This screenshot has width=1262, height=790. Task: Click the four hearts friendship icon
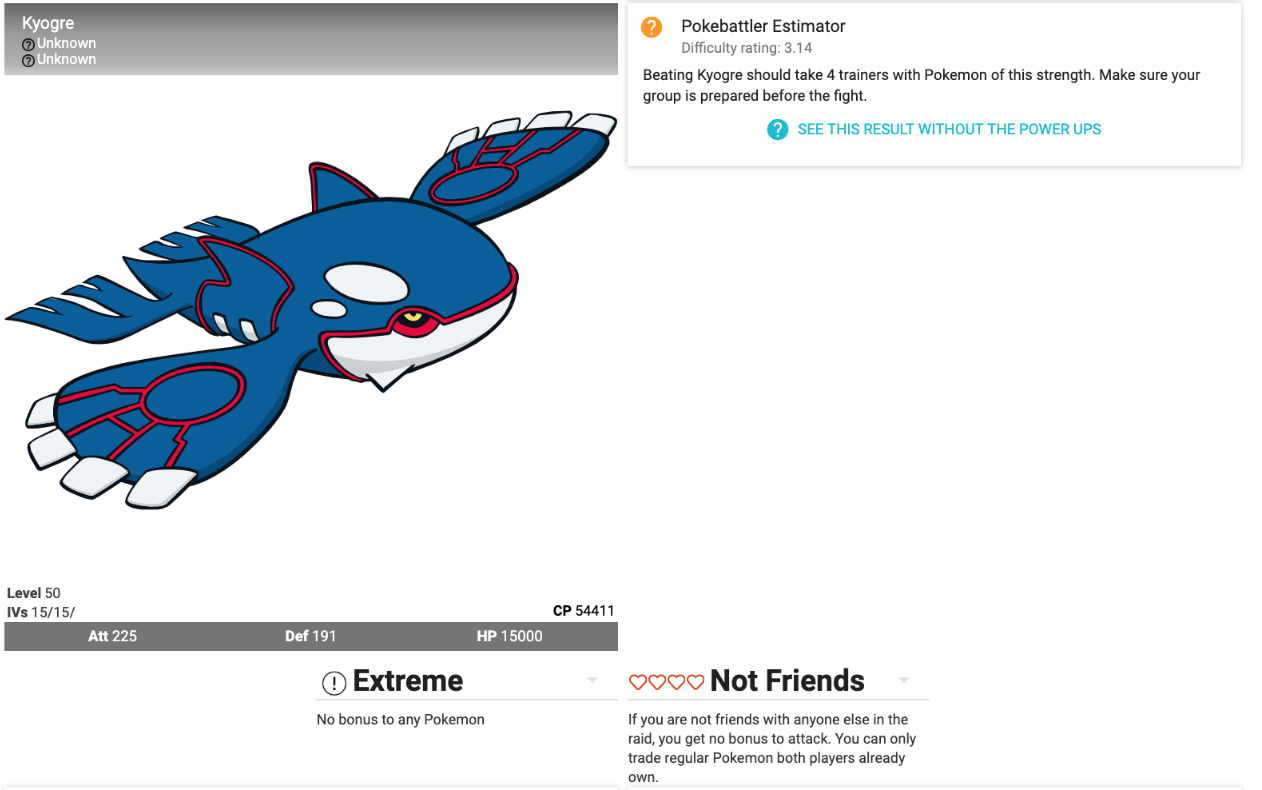click(x=666, y=682)
